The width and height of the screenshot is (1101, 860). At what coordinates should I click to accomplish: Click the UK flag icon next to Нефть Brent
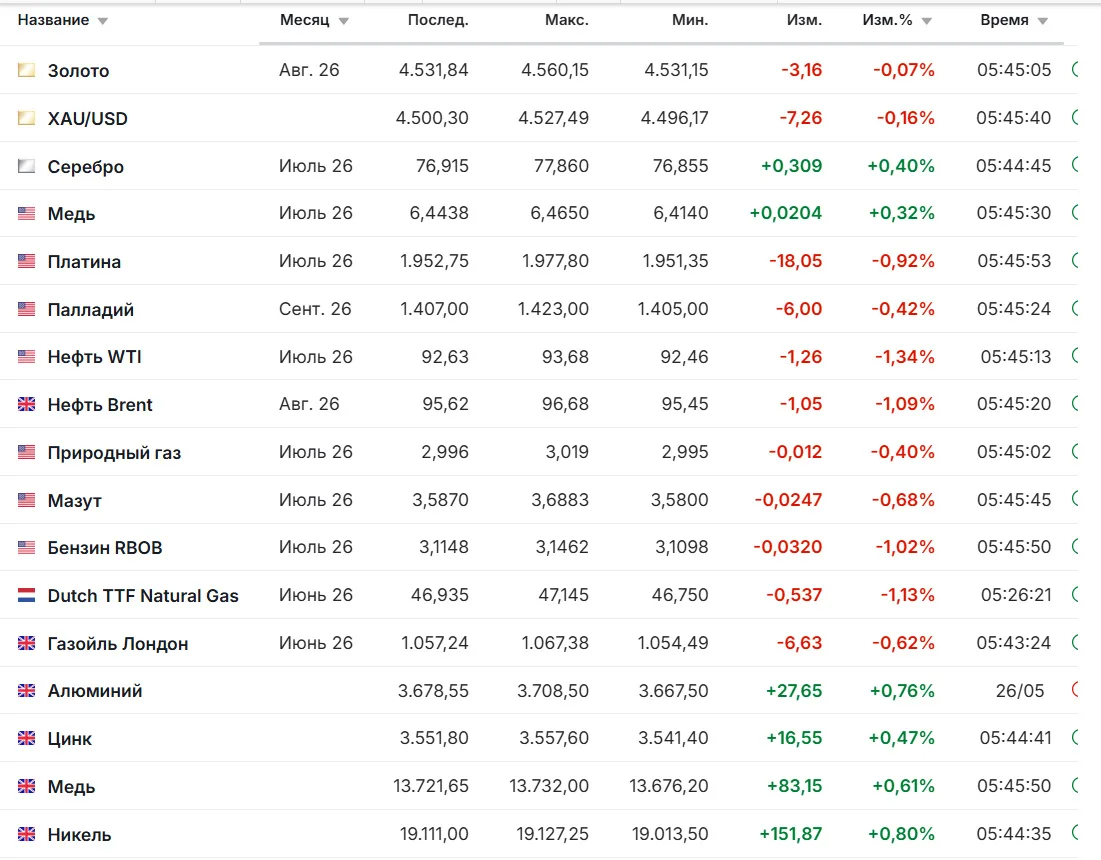click(27, 404)
